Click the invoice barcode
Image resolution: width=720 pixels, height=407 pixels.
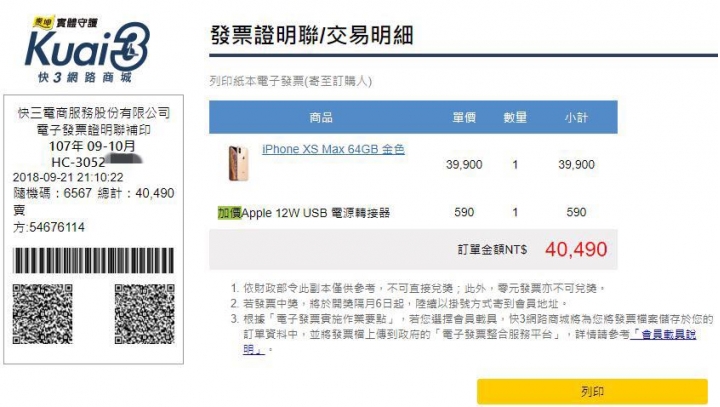point(94,260)
